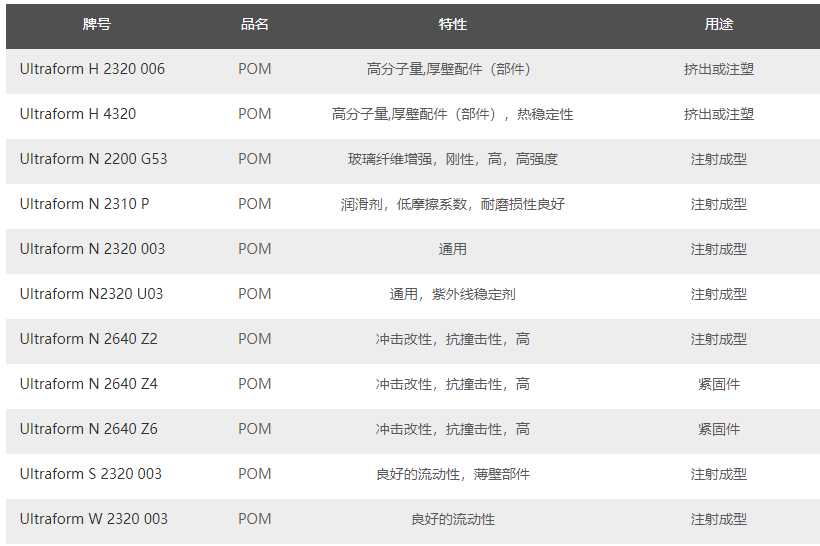Click Ultraform N 2640 Z2 grade name
This screenshot has width=820, height=546.
(89, 339)
